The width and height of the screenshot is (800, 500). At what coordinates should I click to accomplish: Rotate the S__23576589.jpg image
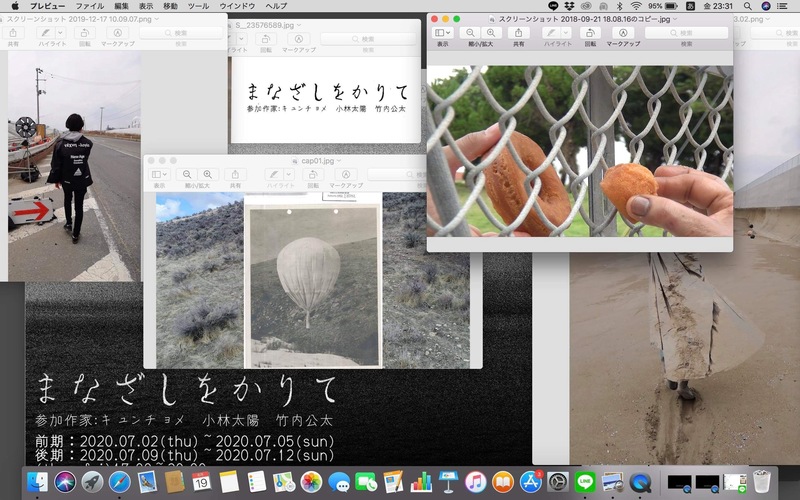click(266, 39)
